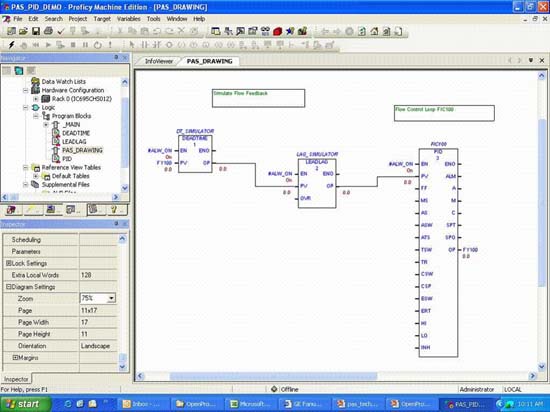Open the Target menu
Image resolution: width=550 pixels, height=412 pixels.
(102, 19)
